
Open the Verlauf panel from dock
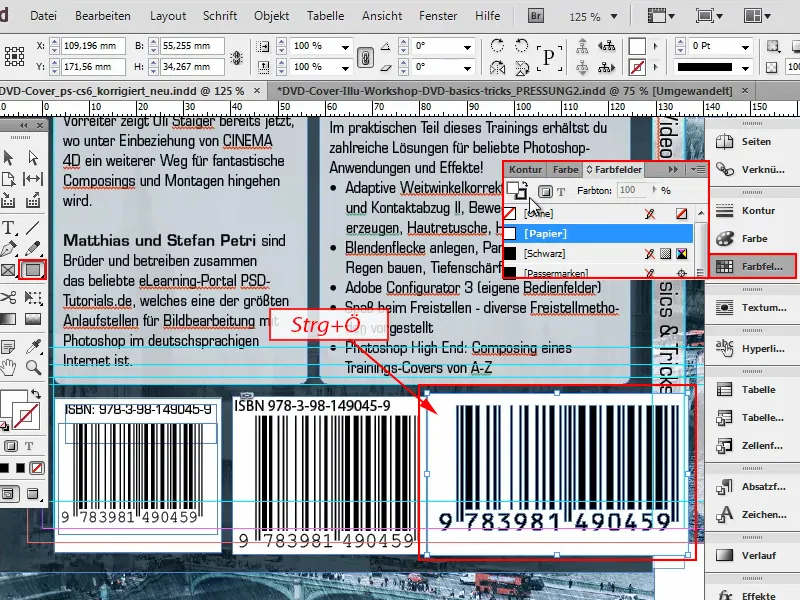753,556
